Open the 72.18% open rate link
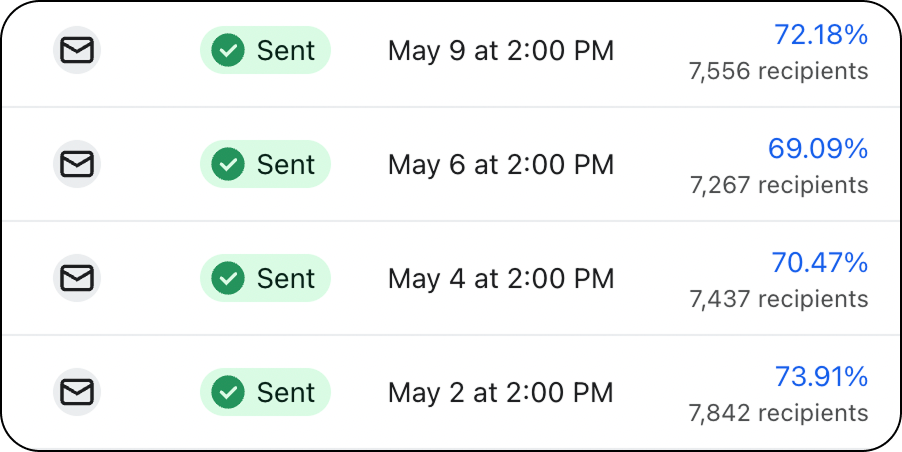Screen dimensions: 902x452 tap(821, 35)
